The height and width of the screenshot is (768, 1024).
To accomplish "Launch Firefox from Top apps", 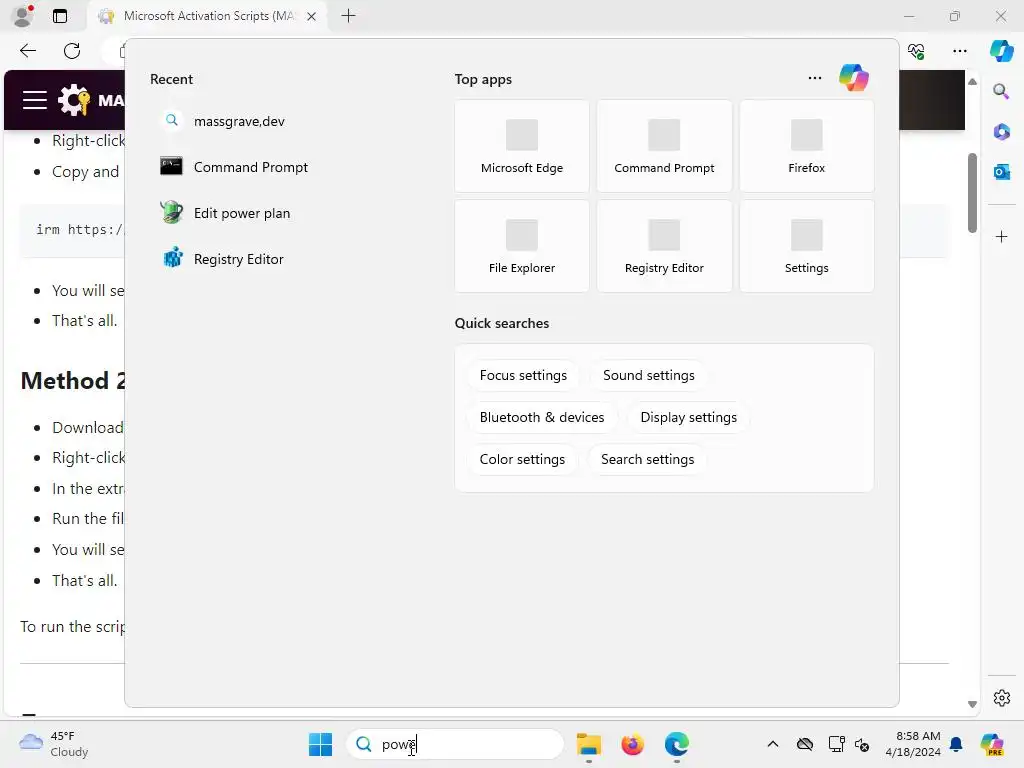I will (x=807, y=146).
